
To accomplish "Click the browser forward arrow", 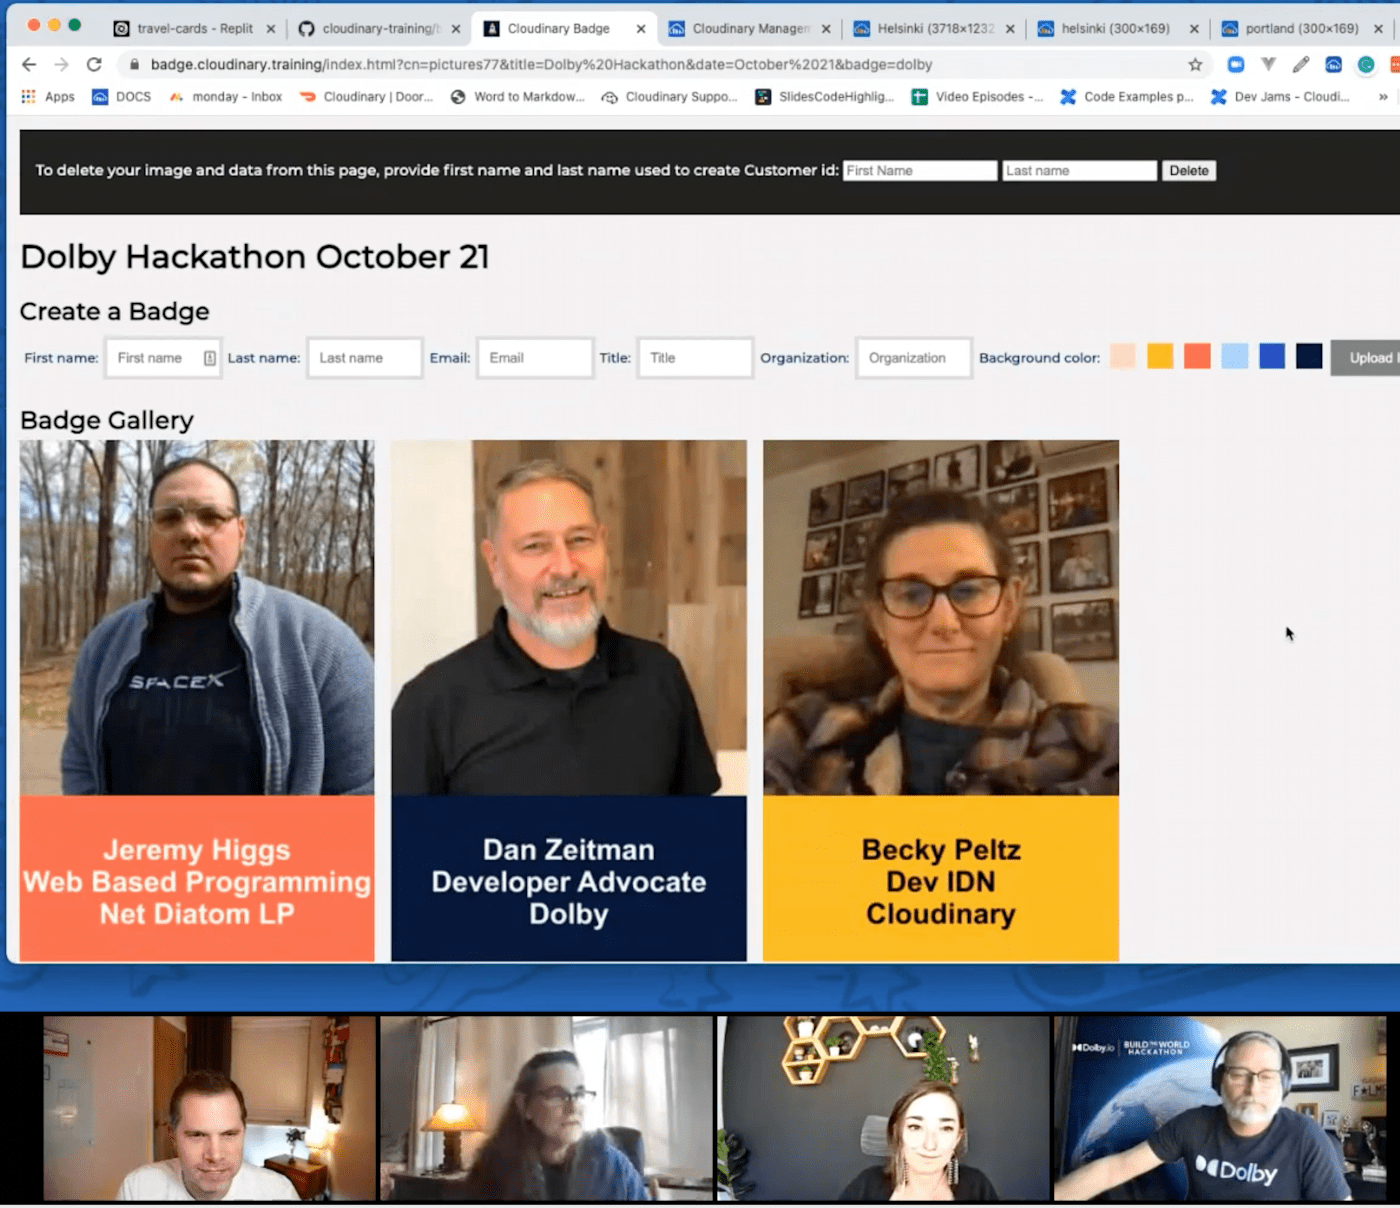I will click(x=61, y=64).
